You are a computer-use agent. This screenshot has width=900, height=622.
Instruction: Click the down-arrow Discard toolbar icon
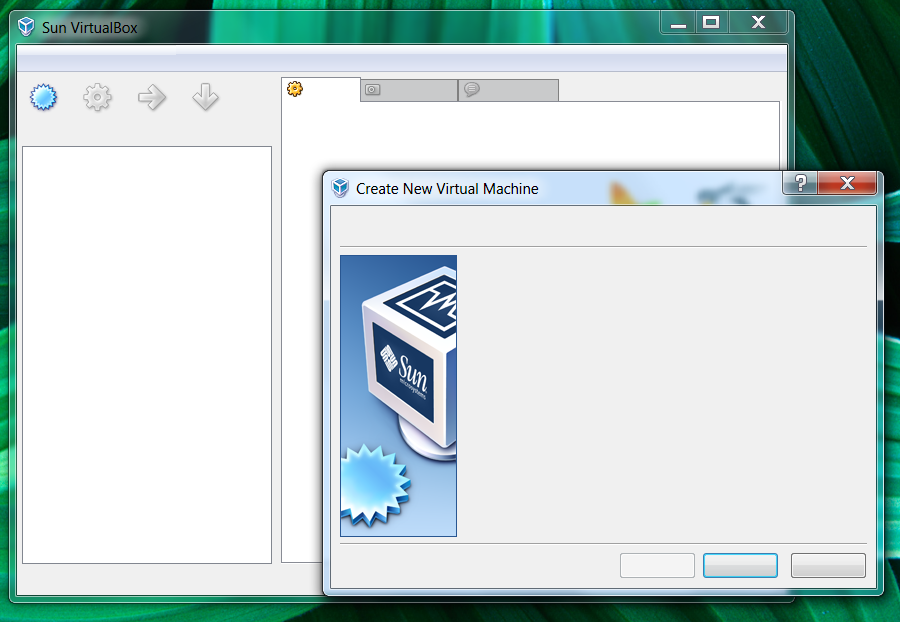coord(205,96)
